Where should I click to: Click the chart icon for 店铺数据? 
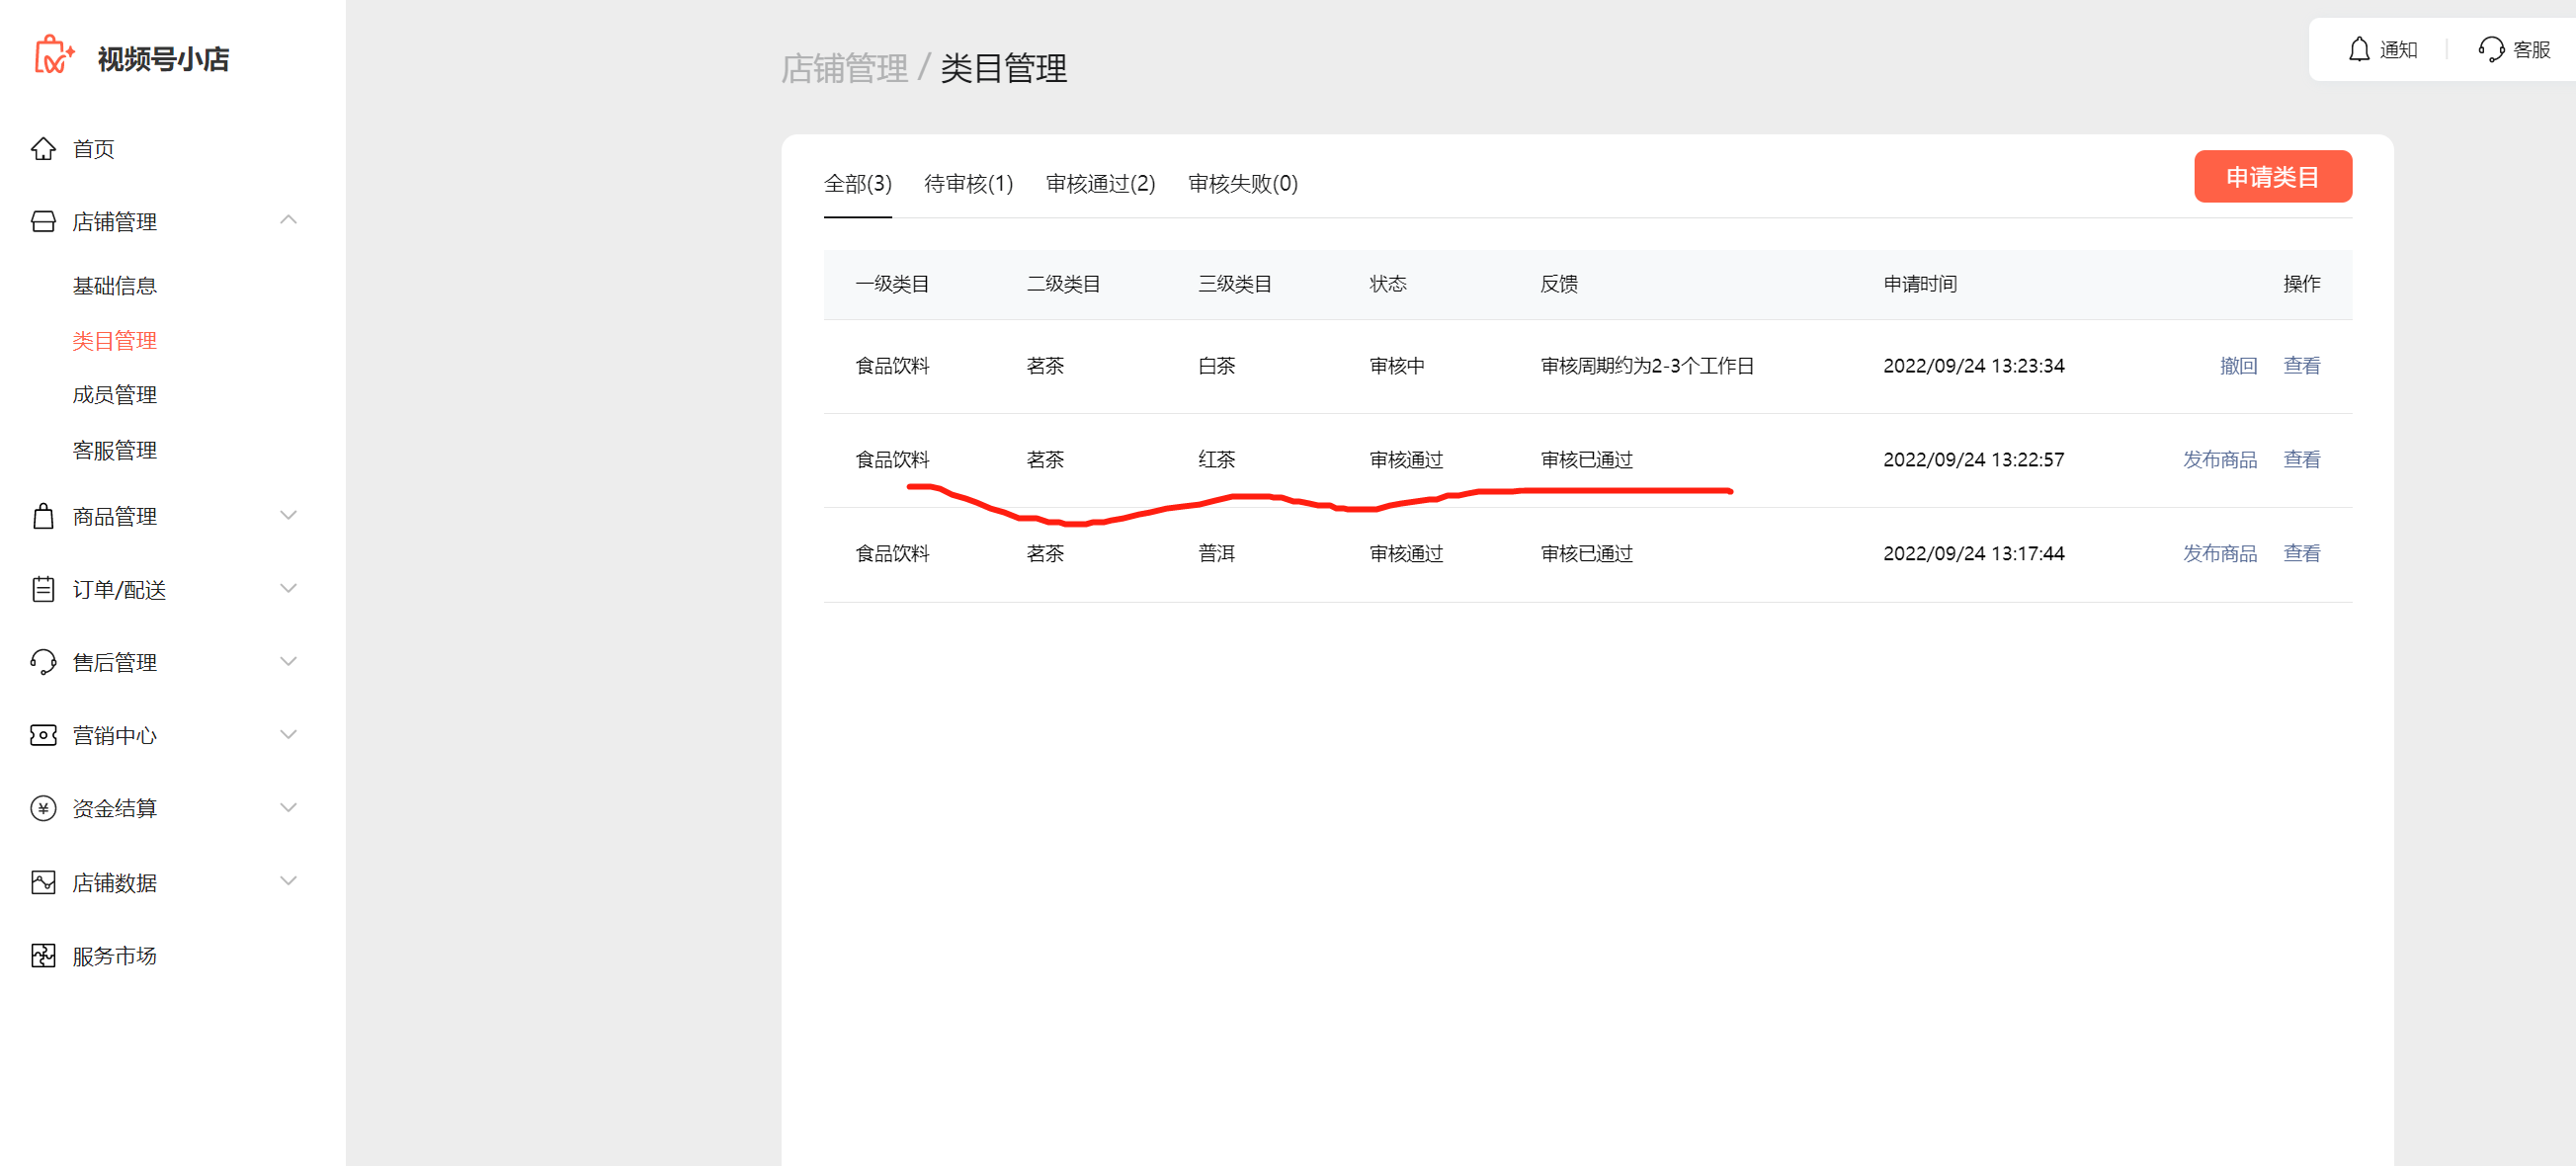(x=43, y=882)
